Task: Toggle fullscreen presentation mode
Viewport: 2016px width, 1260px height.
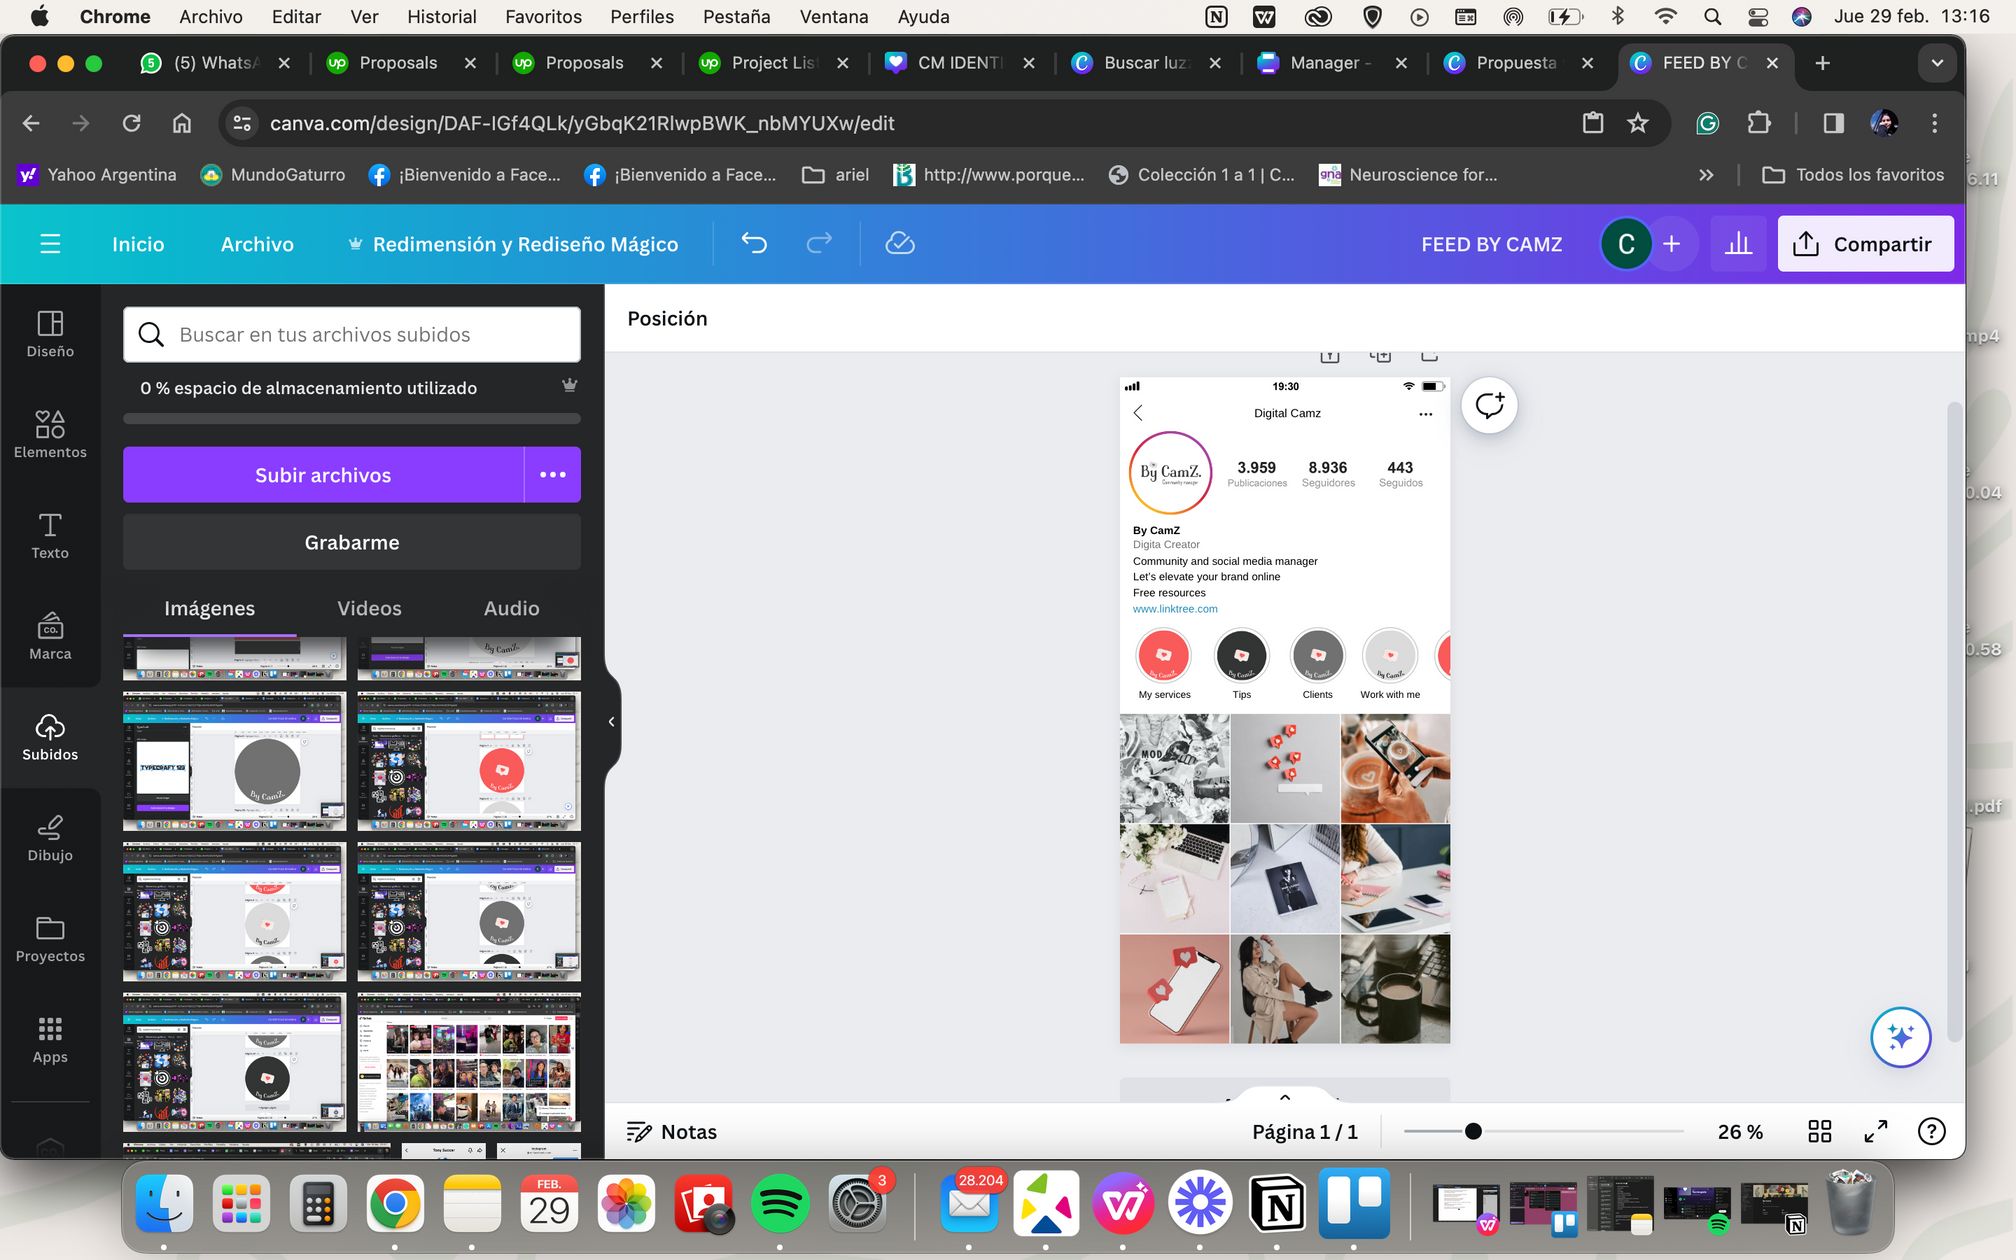Action: 1876,1131
